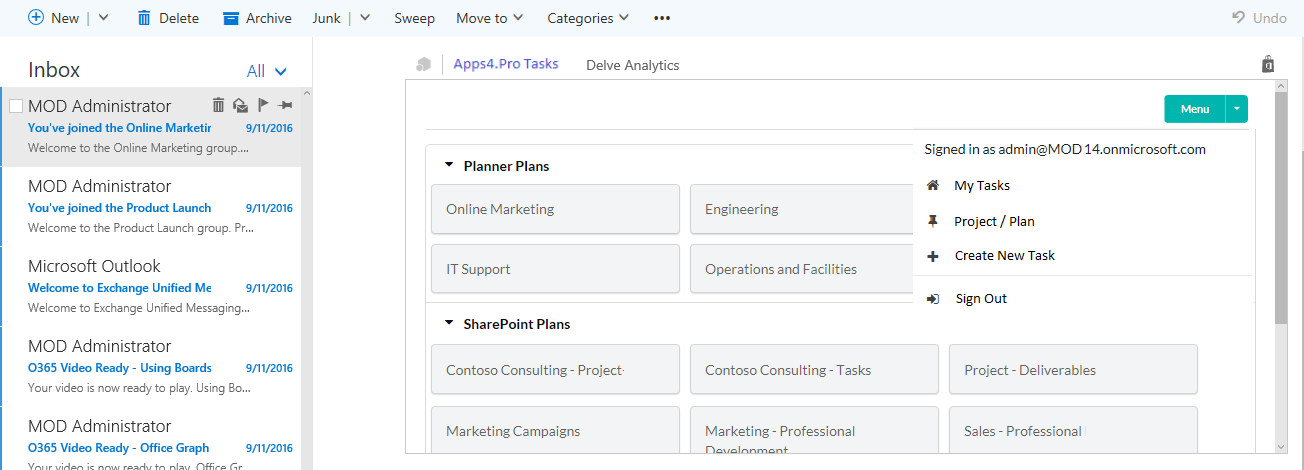
Task: Flag the selected MOD Administrator email
Action: 263,105
